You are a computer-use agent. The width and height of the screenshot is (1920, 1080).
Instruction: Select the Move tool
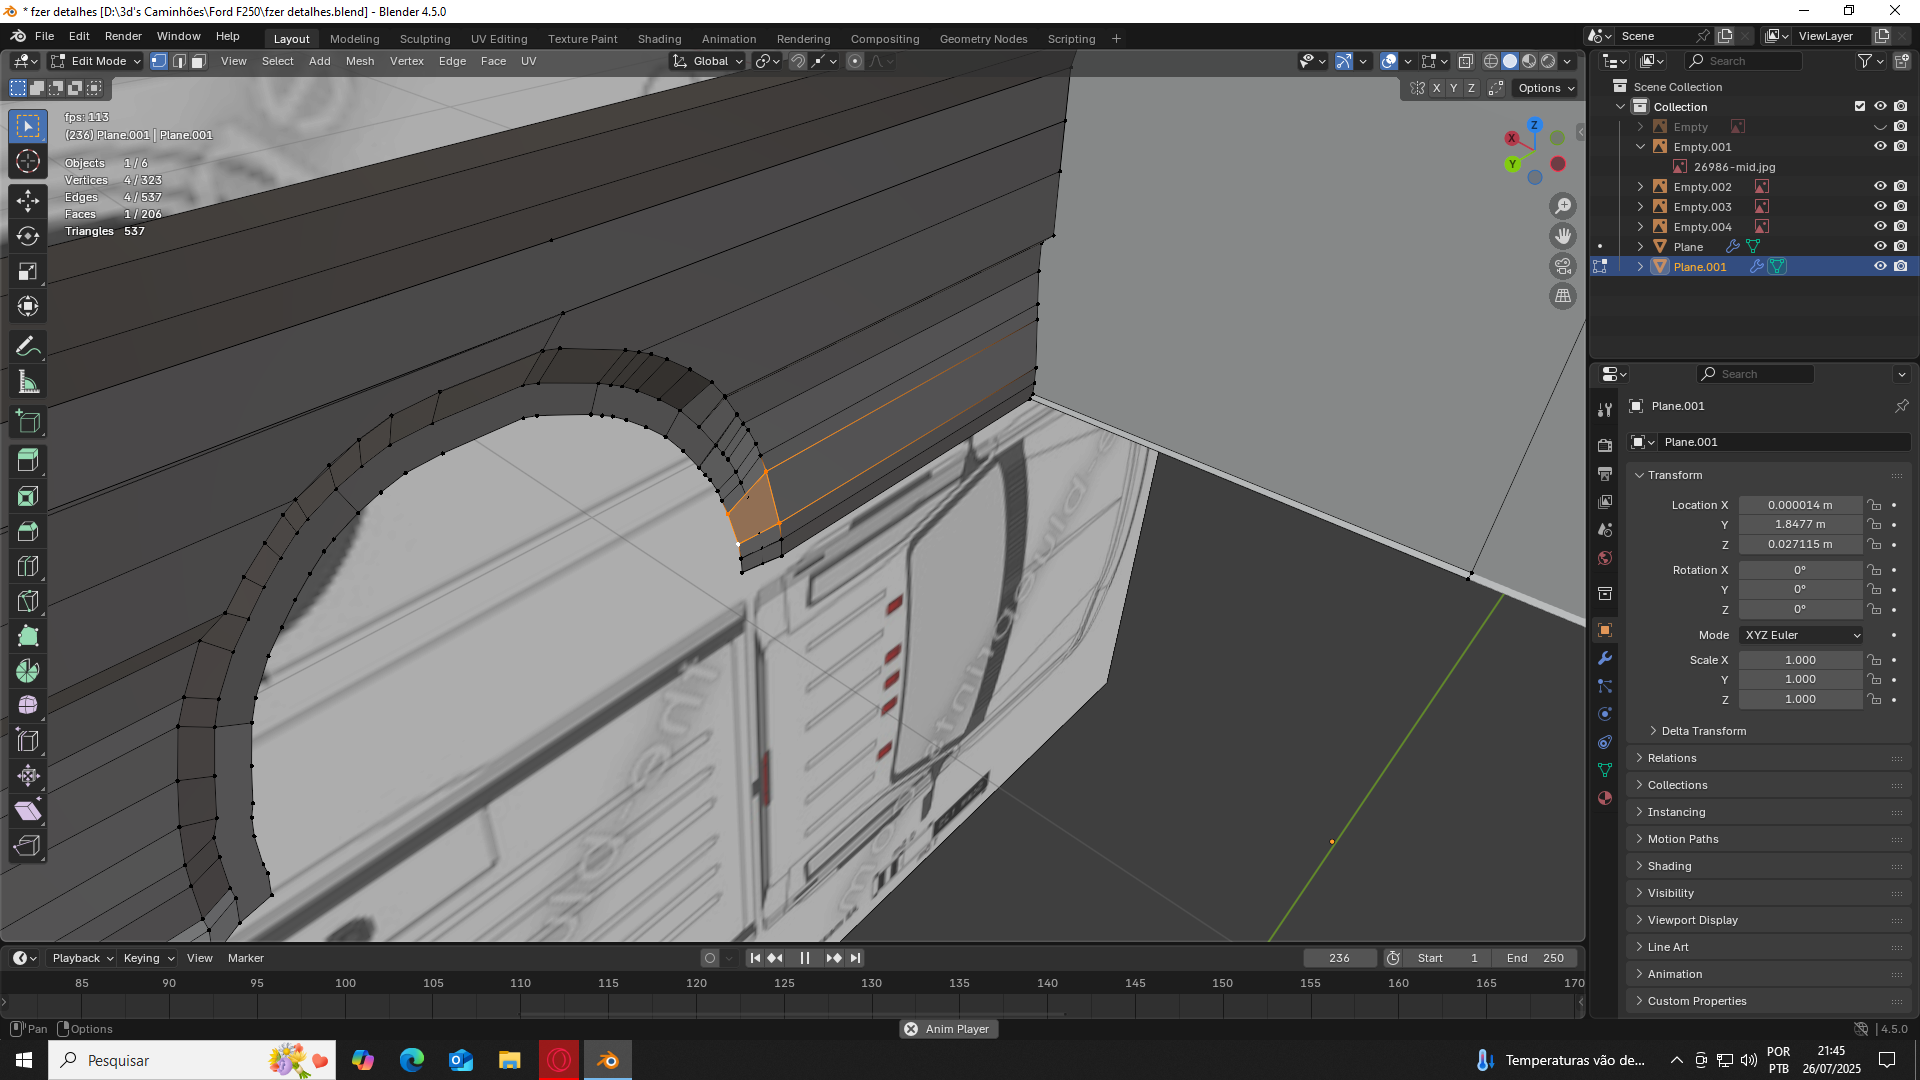click(x=28, y=200)
